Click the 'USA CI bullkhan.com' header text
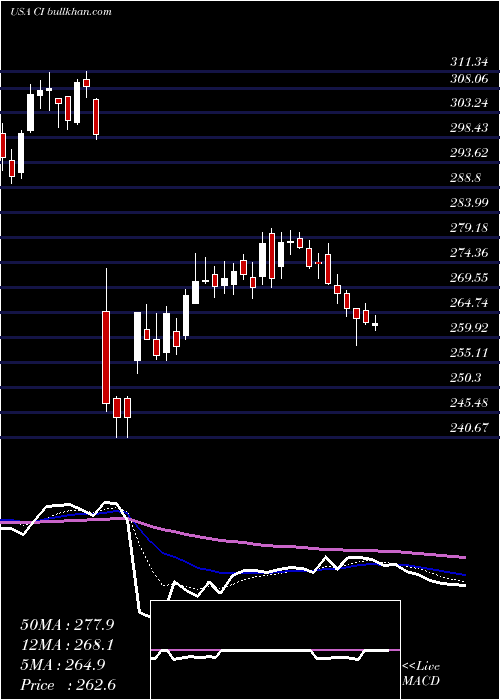The image size is (500, 700). click(x=61, y=12)
